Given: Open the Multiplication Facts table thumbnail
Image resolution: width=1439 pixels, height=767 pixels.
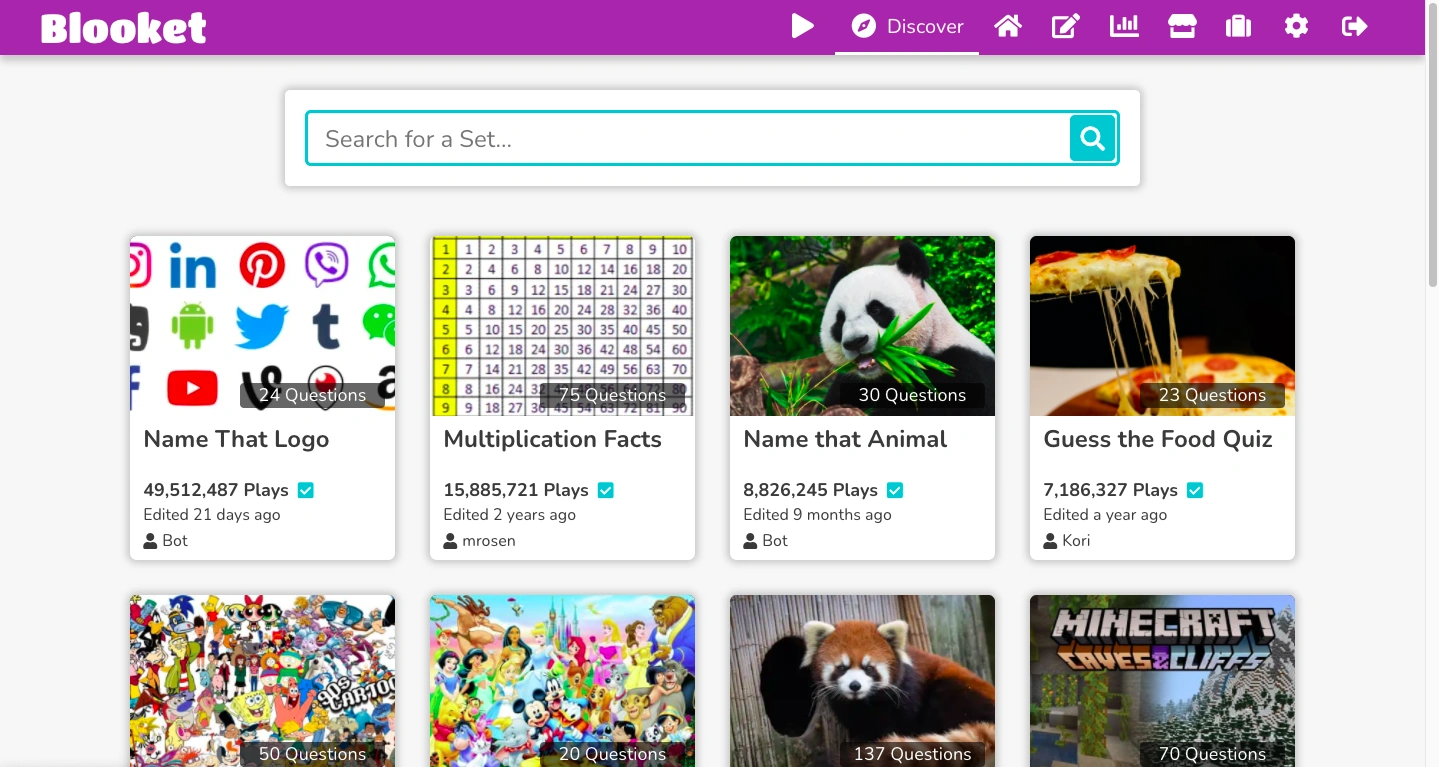Looking at the screenshot, I should click(x=562, y=326).
